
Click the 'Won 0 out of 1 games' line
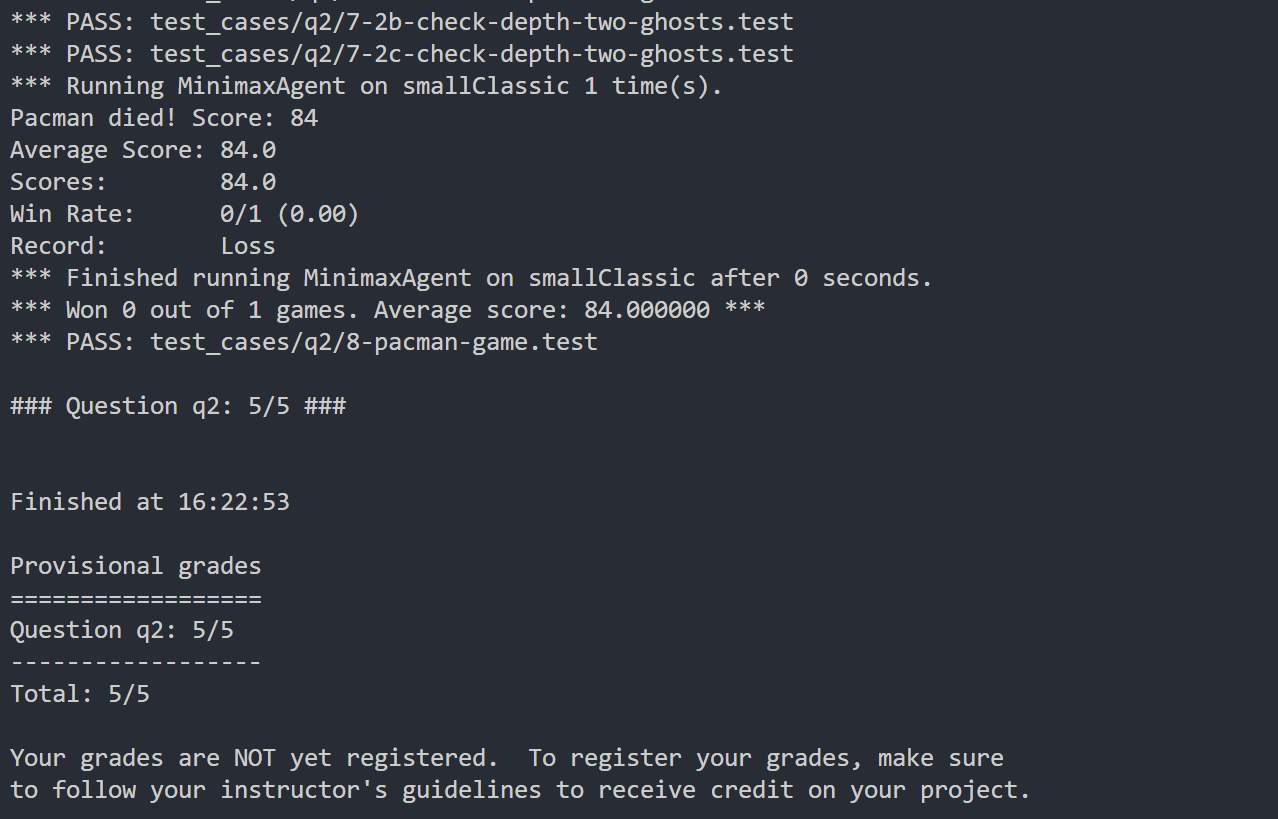click(x=388, y=309)
